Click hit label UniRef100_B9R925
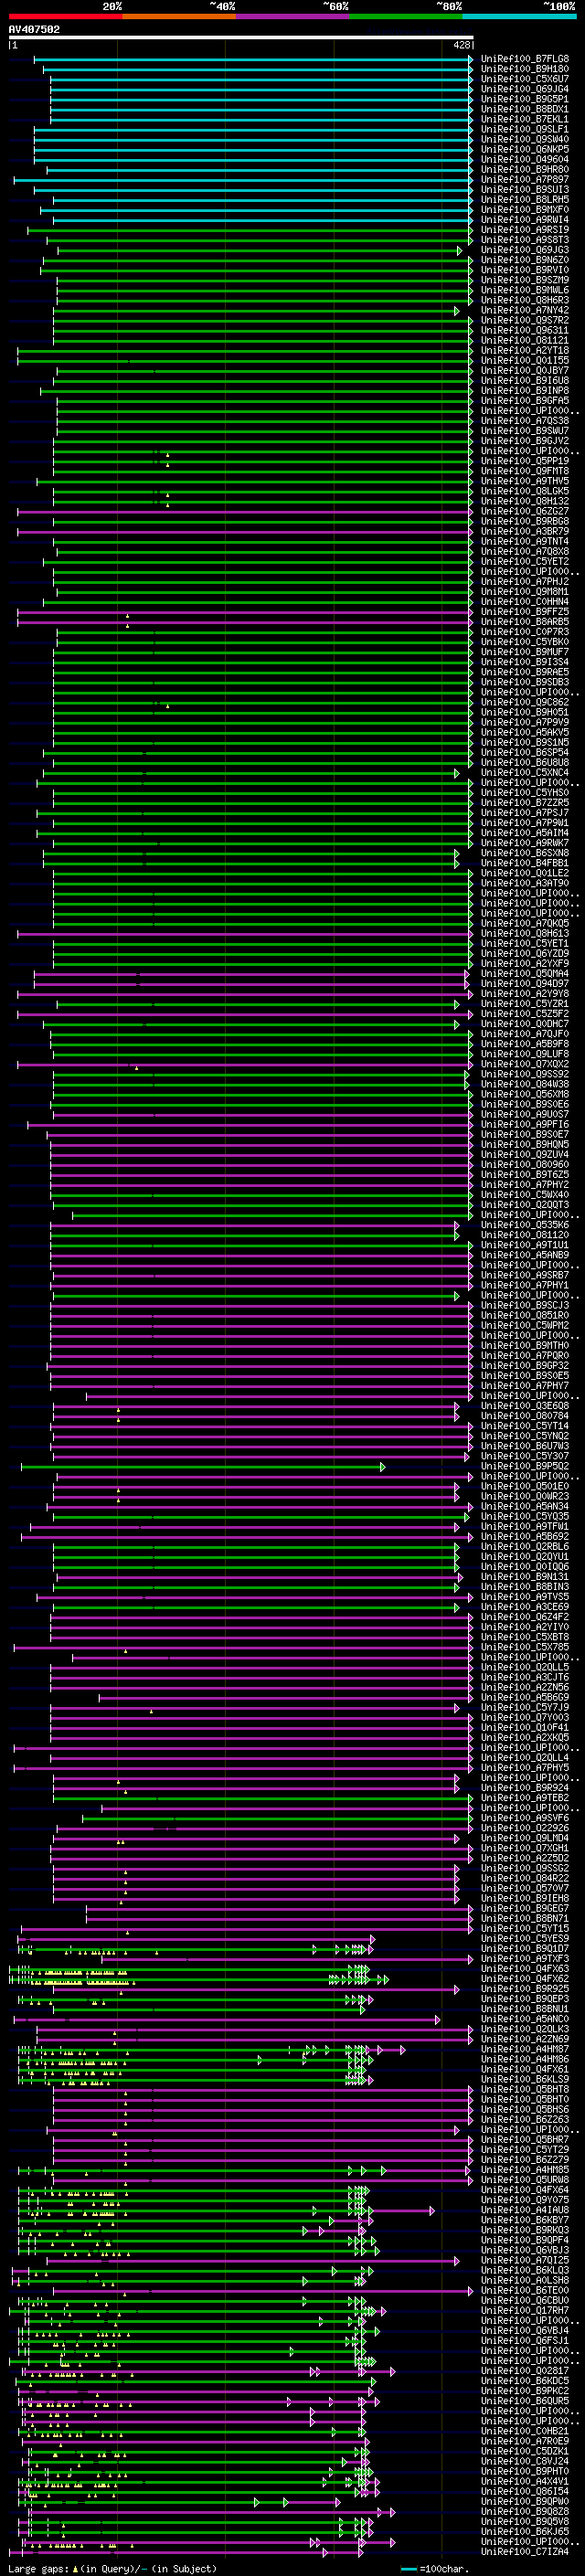Screen dimensions: 585x2576 (x=524, y=1988)
